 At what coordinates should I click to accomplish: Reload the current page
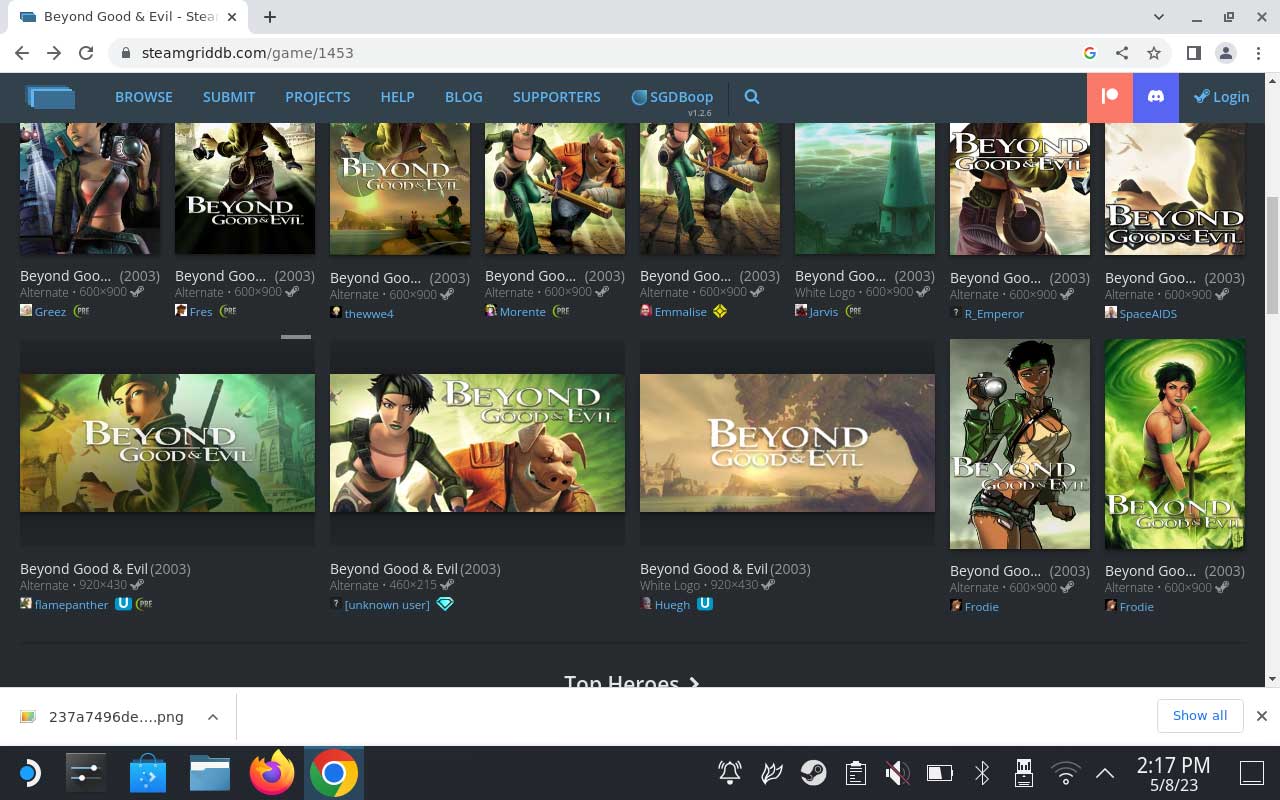point(86,53)
